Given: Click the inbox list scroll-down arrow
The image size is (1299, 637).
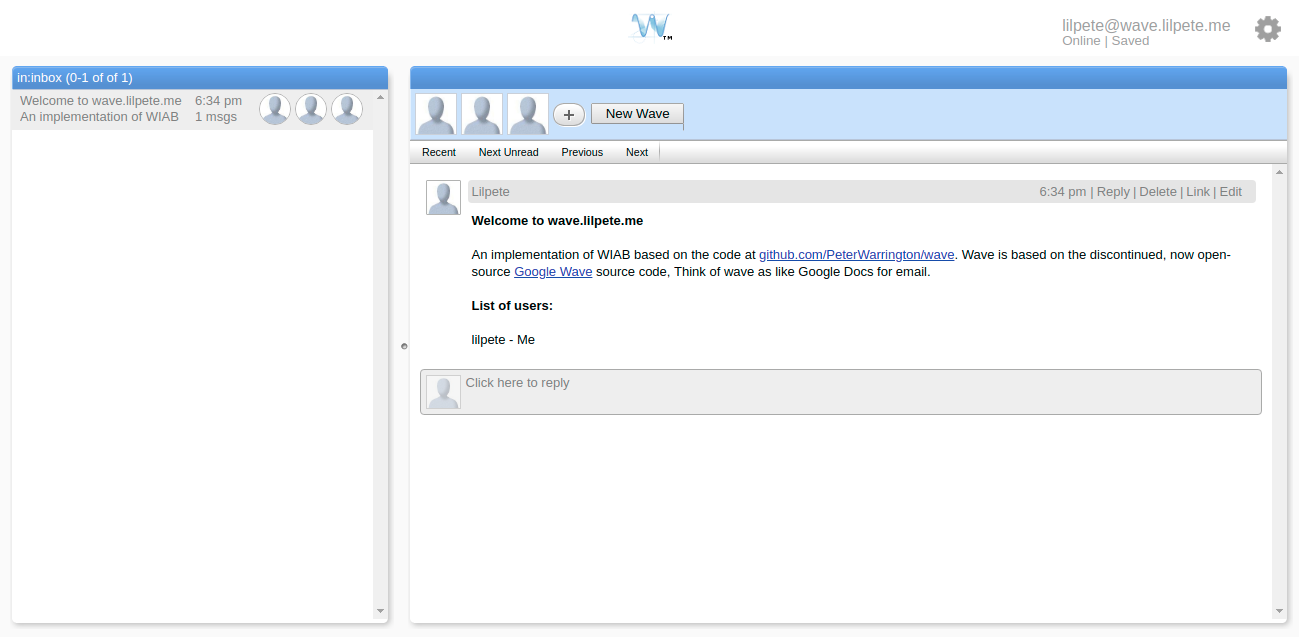Looking at the screenshot, I should pyautogui.click(x=380, y=611).
